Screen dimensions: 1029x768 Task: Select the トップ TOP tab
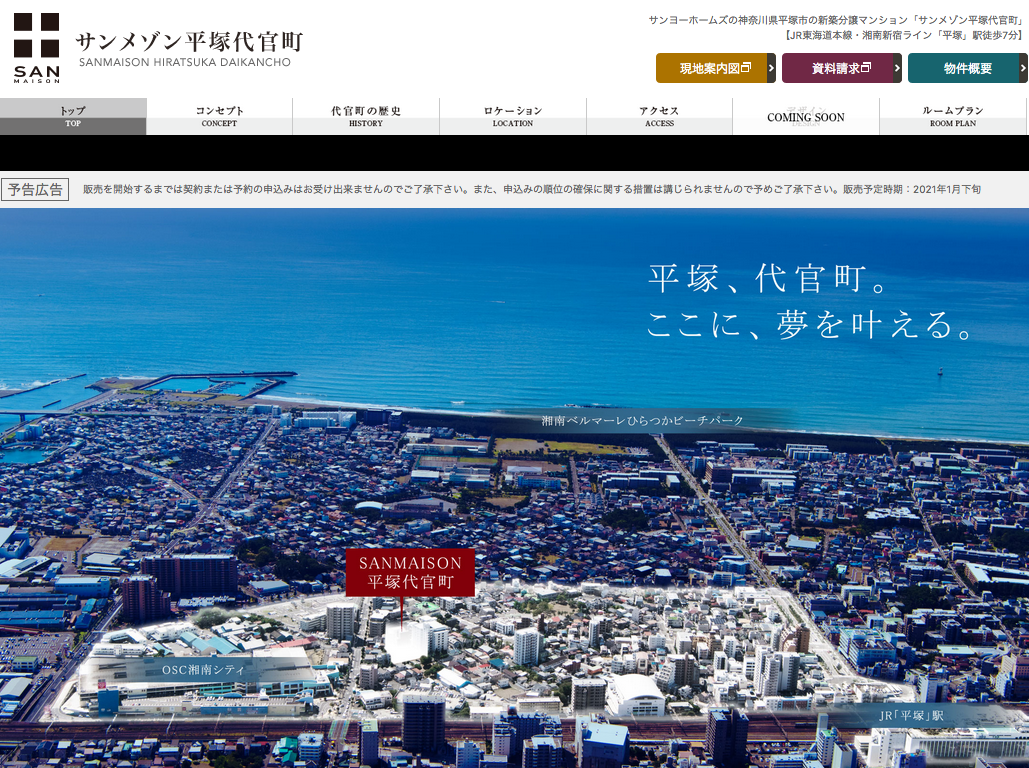tap(73, 116)
